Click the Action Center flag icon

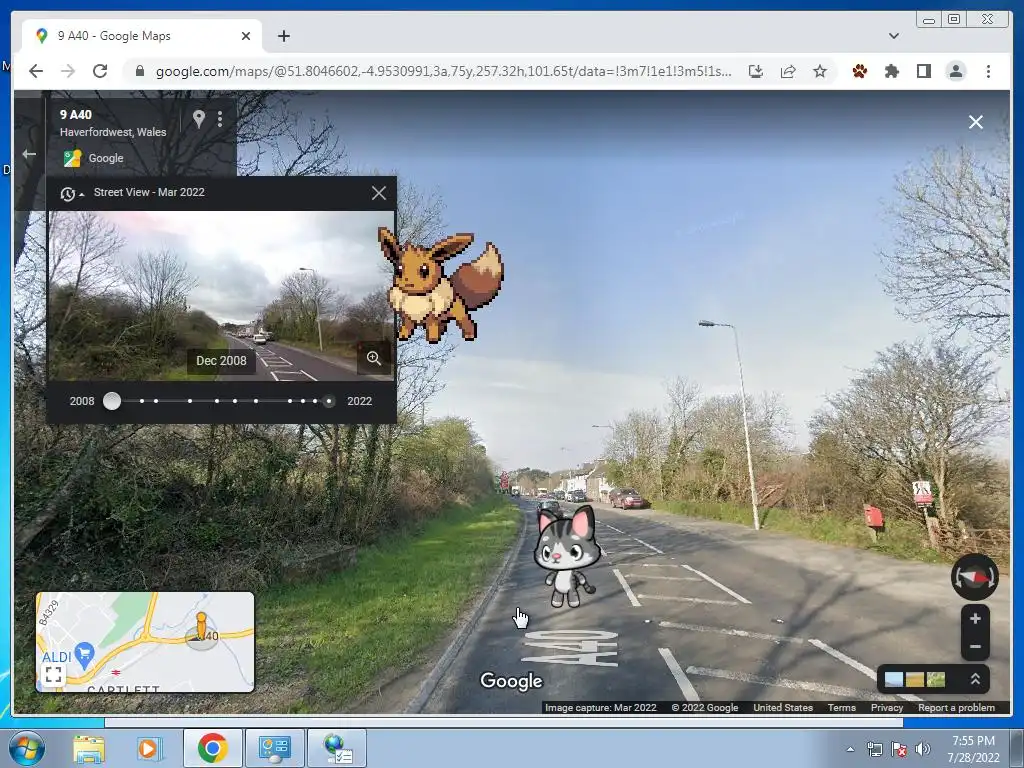[899, 749]
